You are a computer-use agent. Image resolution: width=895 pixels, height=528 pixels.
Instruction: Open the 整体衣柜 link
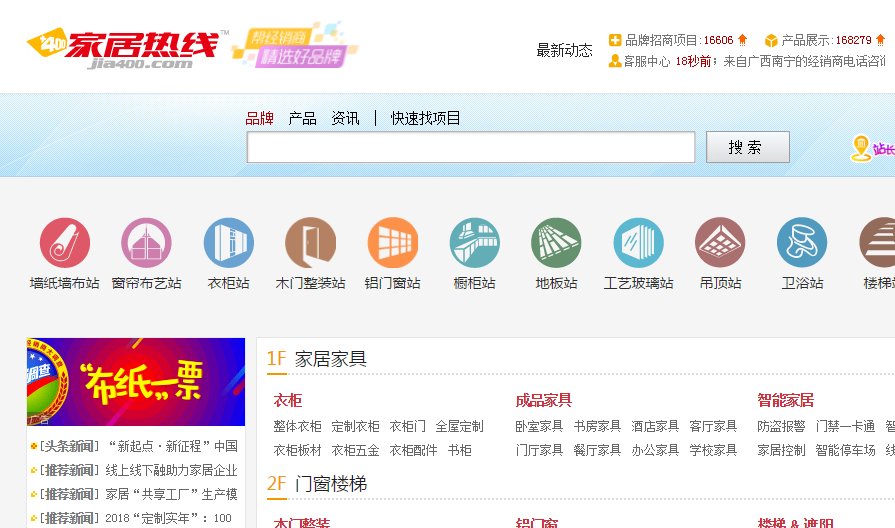[297, 426]
